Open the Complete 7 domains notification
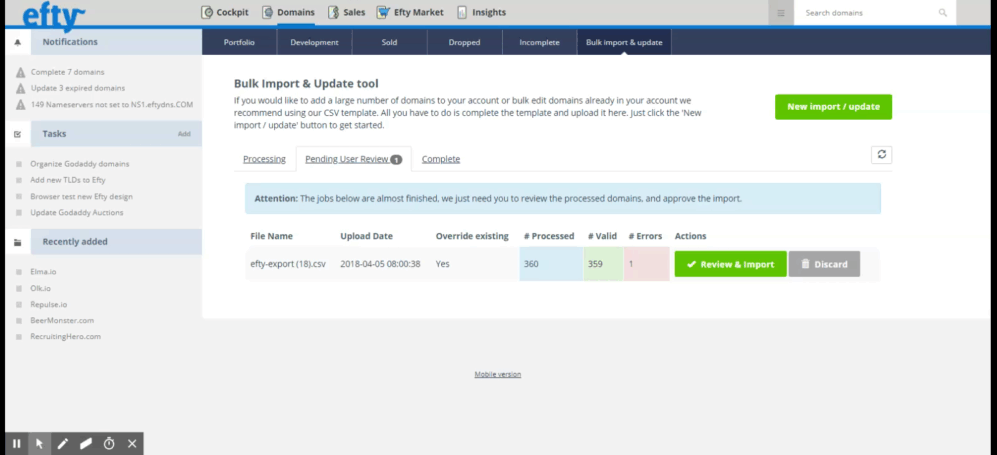The width and height of the screenshot is (997, 455). tap(67, 72)
